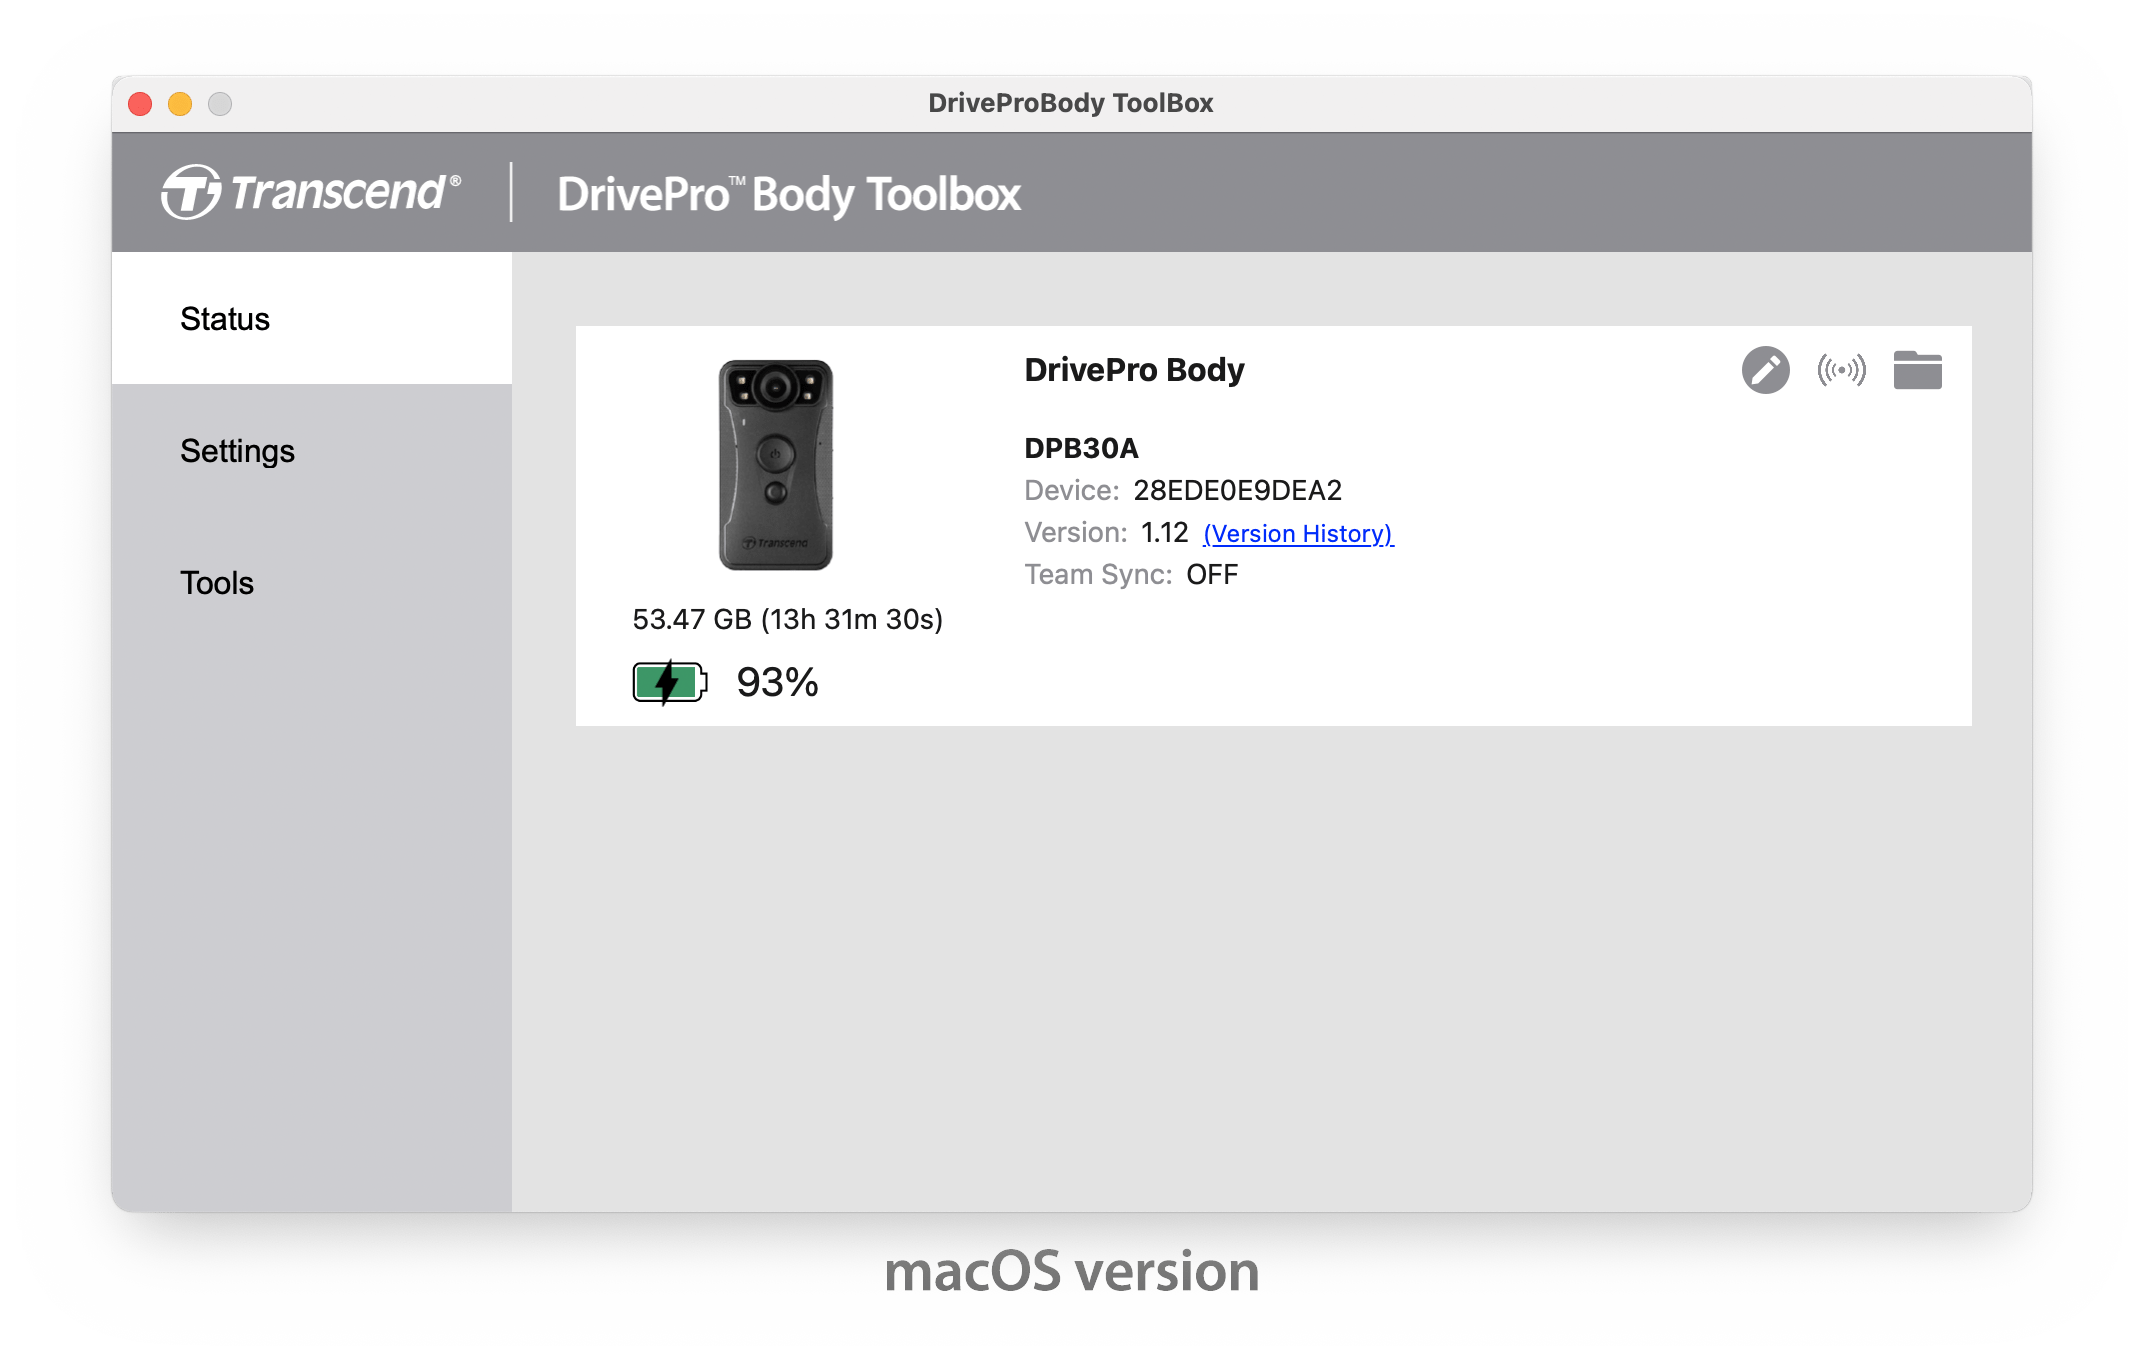2144x1348 pixels.
Task: Click the DrivePro Body device name heading
Action: (x=1134, y=369)
